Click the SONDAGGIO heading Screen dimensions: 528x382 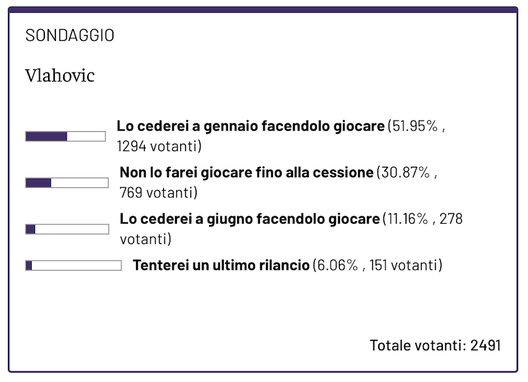[x=70, y=35]
